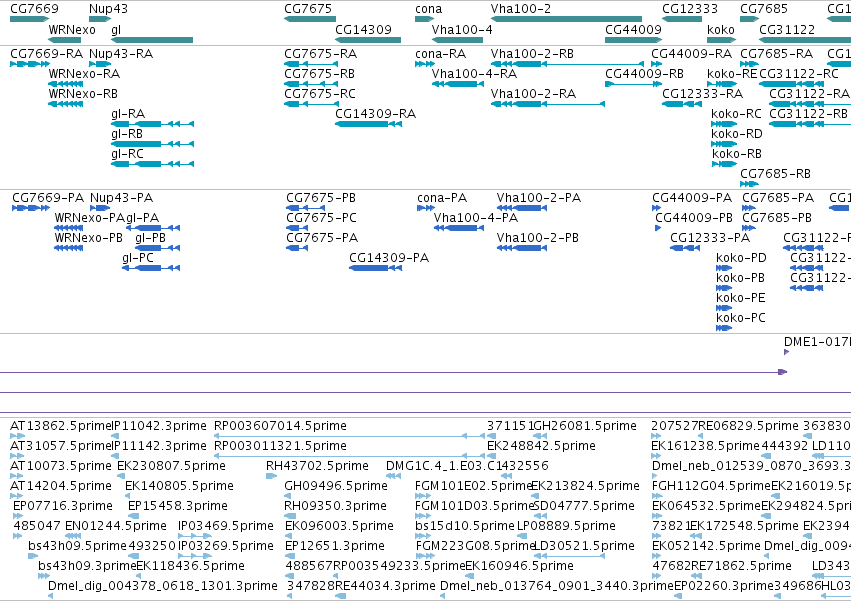Open the CG14309 gene feature
The width and height of the screenshot is (851, 601).
tap(368, 40)
